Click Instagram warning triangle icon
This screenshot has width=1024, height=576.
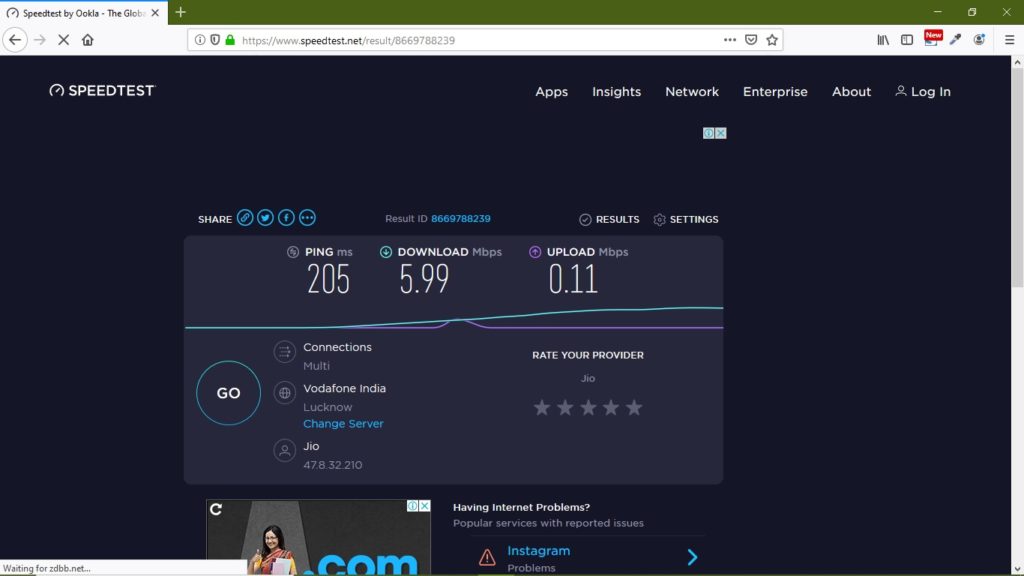(x=487, y=557)
